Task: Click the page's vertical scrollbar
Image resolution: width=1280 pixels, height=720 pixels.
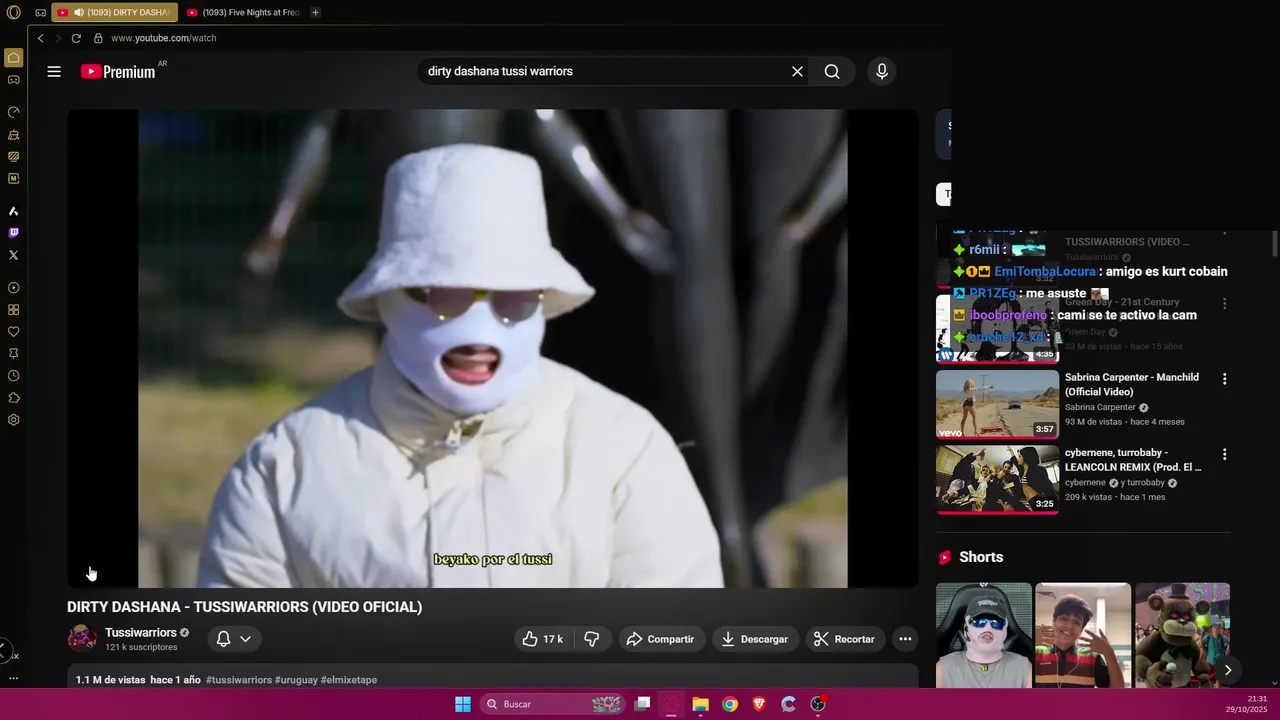Action: click(1274, 245)
